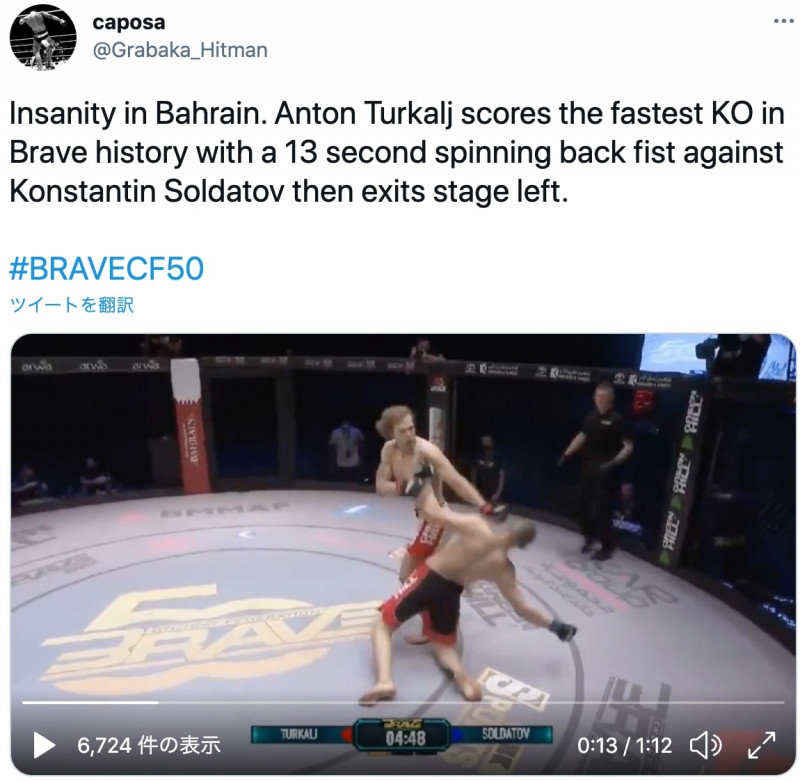Click the 04:48 round clock overlay
The image size is (800, 782).
[405, 738]
